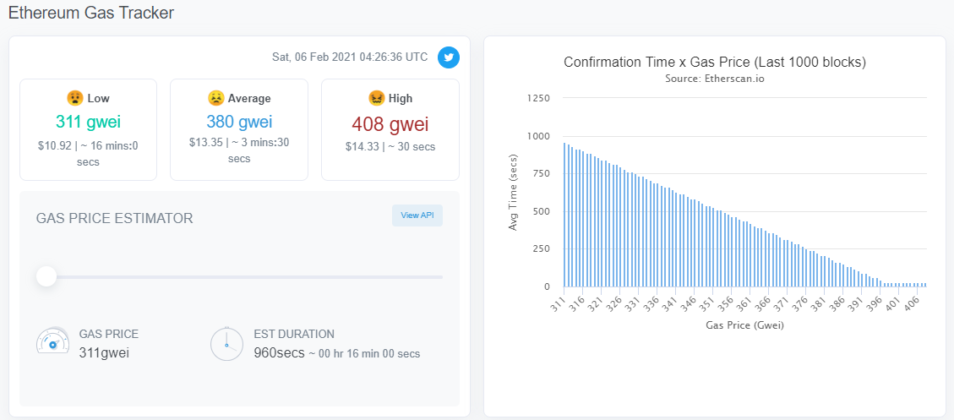Click the angry High price emoji
The image size is (954, 420).
(376, 98)
